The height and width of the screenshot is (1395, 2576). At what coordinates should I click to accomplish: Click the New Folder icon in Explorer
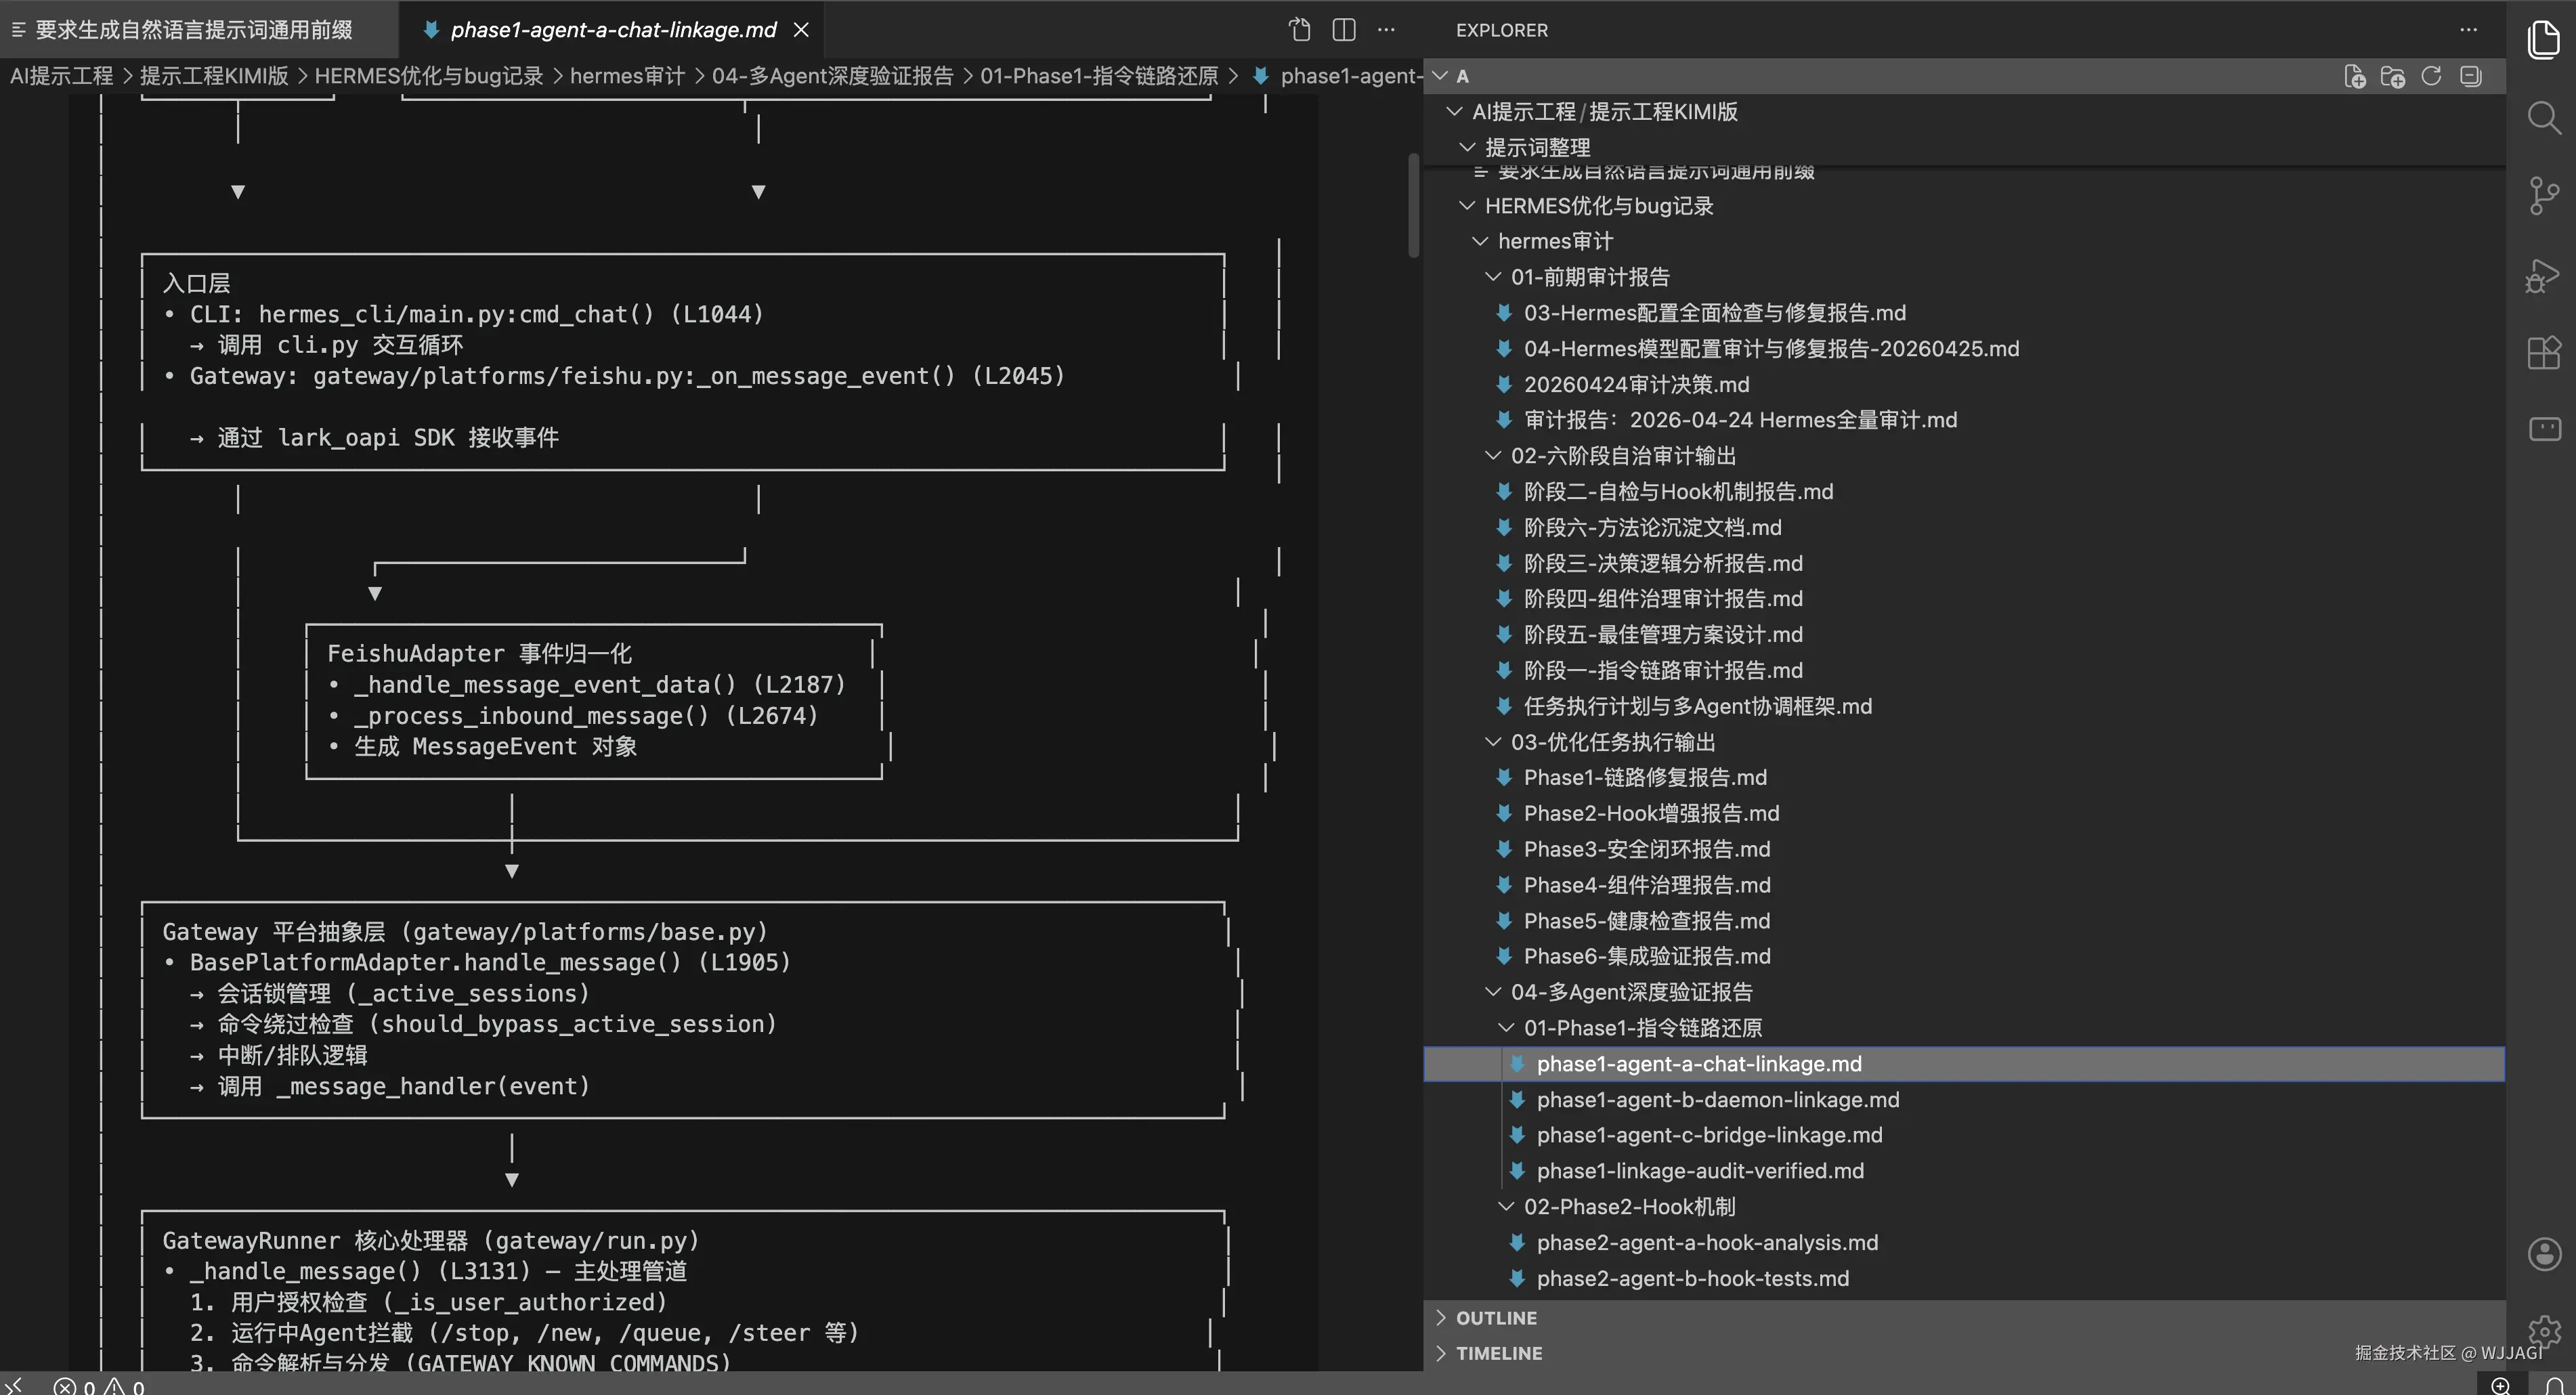(x=2392, y=77)
